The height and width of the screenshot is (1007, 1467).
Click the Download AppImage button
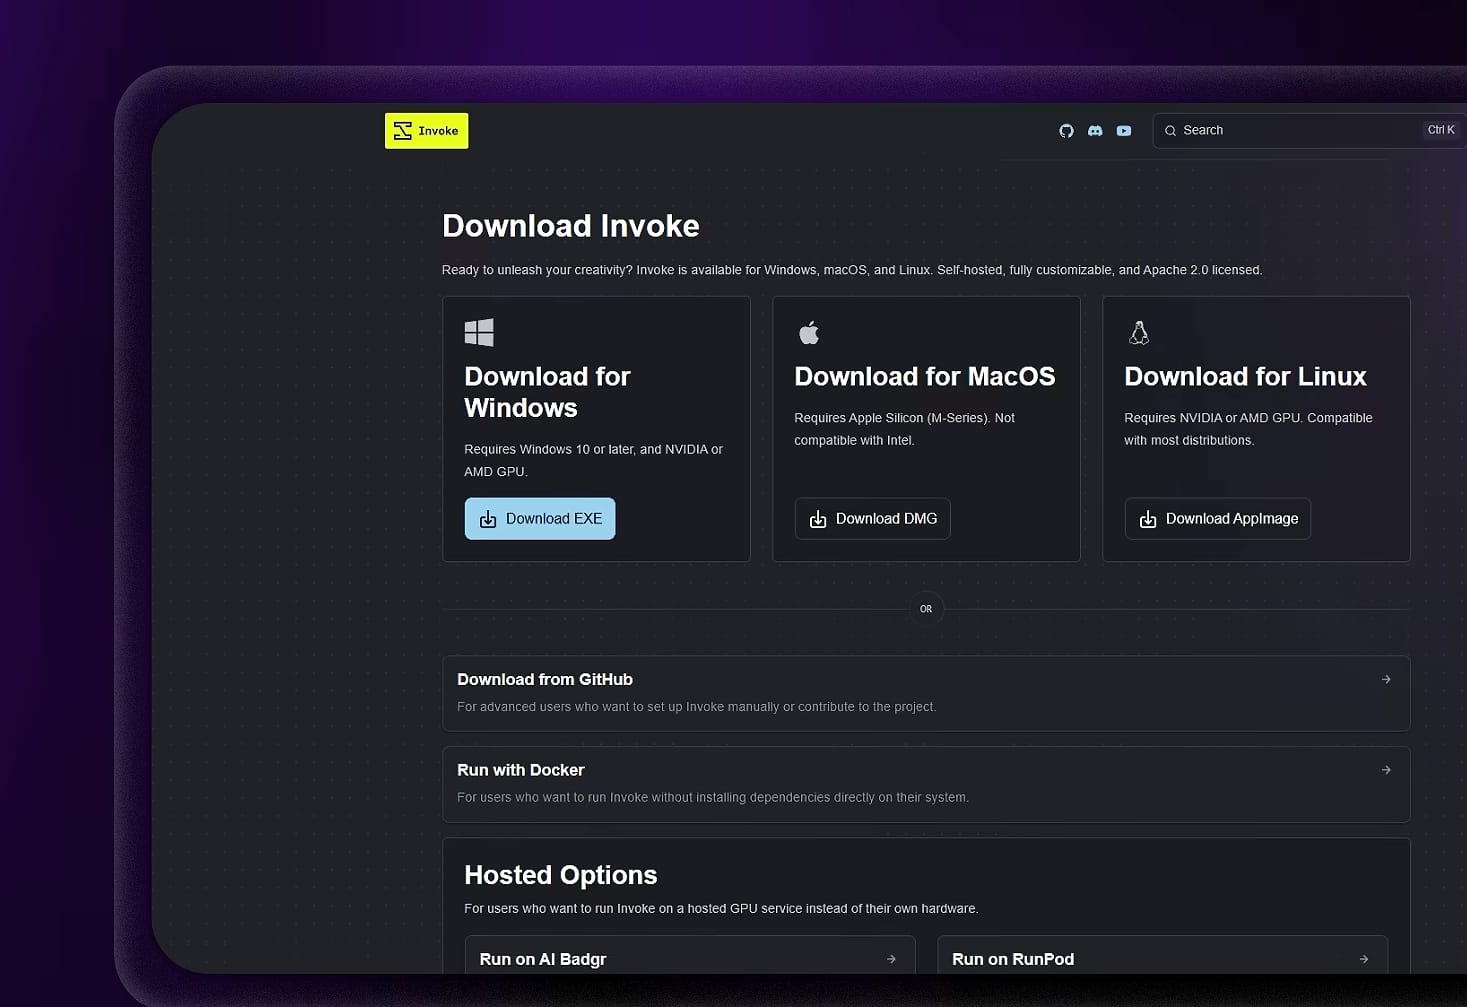tap(1217, 519)
